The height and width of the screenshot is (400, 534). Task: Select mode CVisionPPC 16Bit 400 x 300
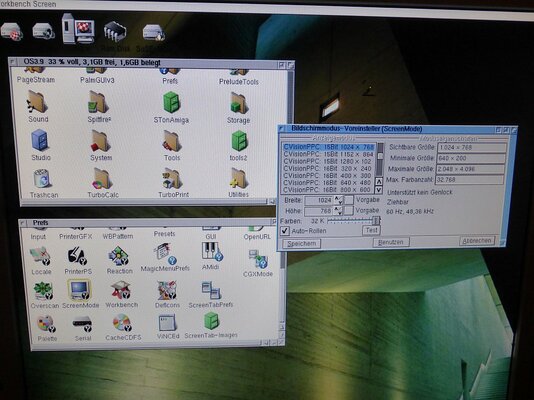pos(328,176)
